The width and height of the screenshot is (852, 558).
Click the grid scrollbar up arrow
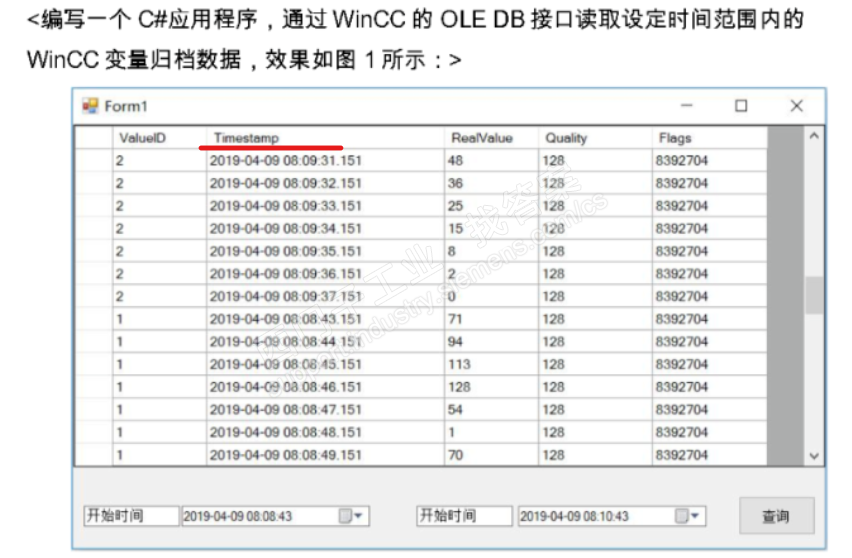click(814, 136)
